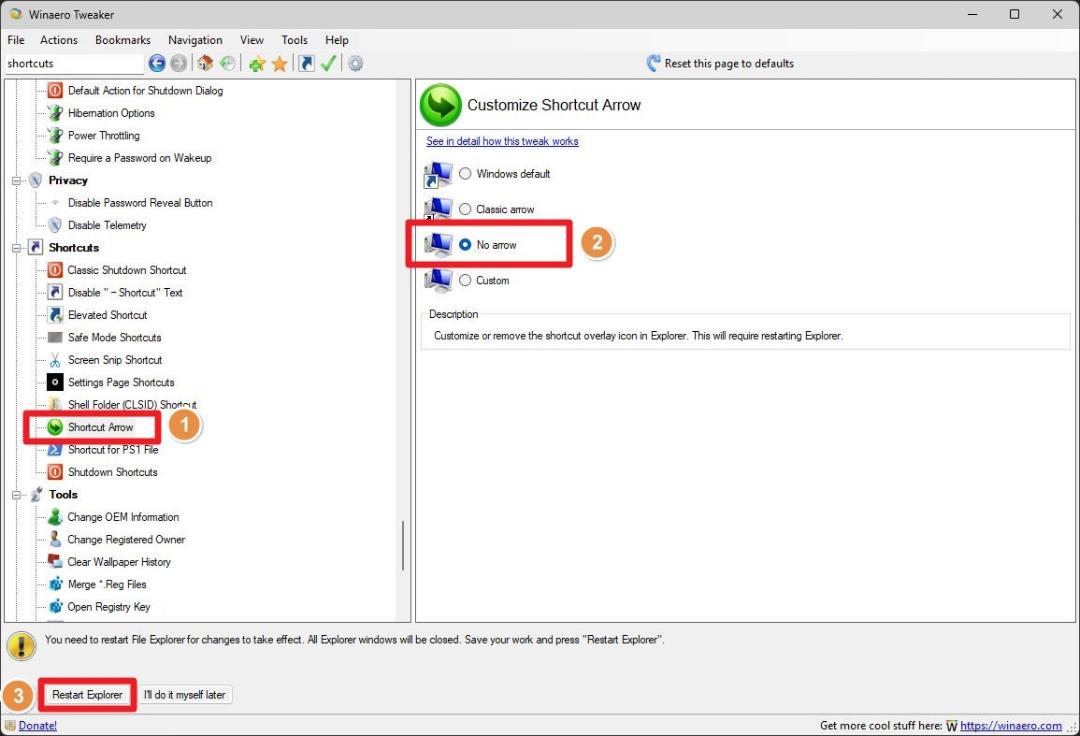Open the View menu
This screenshot has width=1080, height=736.
pos(251,40)
